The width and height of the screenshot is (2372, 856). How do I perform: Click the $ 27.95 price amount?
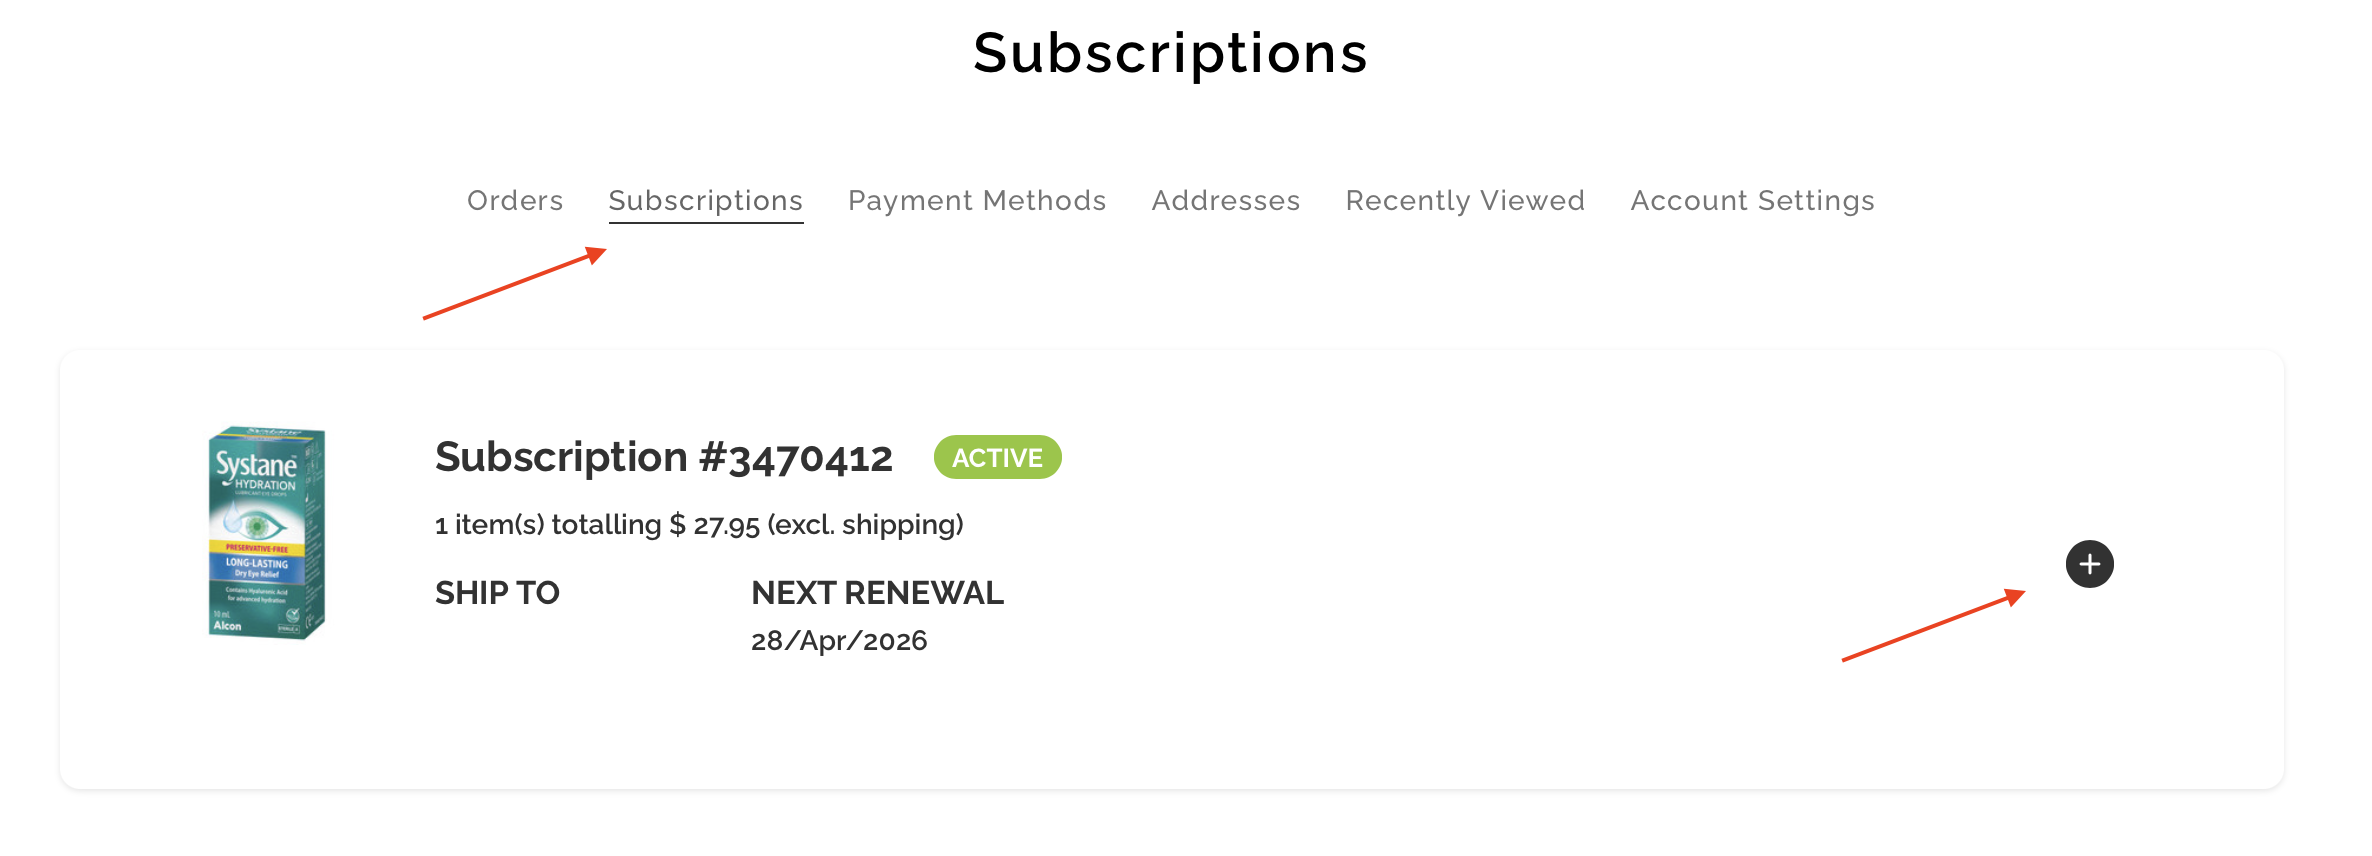coord(714,525)
